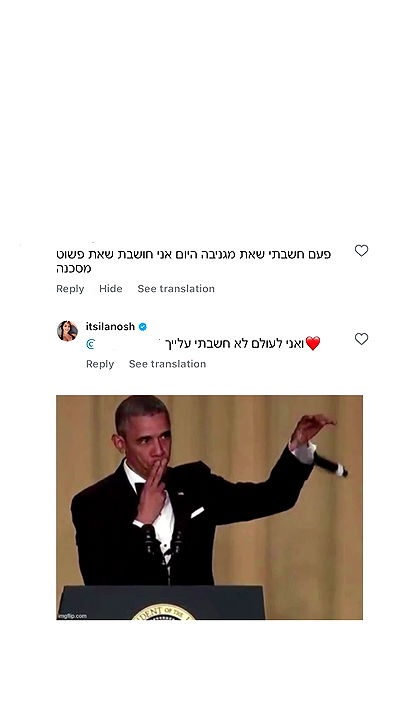Hide the first comment

[111, 289]
